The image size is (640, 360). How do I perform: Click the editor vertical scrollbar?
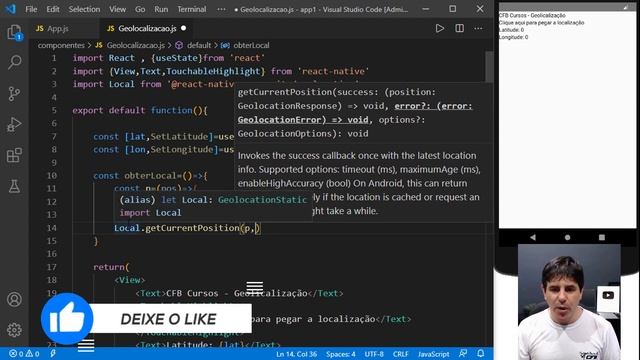pyautogui.click(x=489, y=66)
